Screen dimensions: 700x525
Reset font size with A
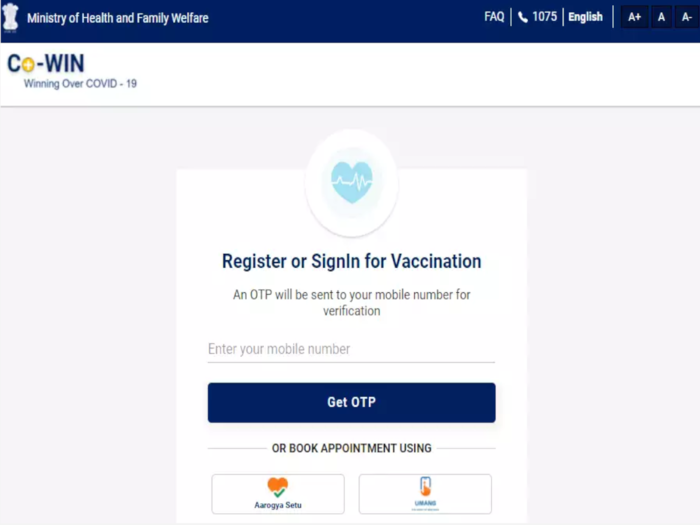point(661,17)
